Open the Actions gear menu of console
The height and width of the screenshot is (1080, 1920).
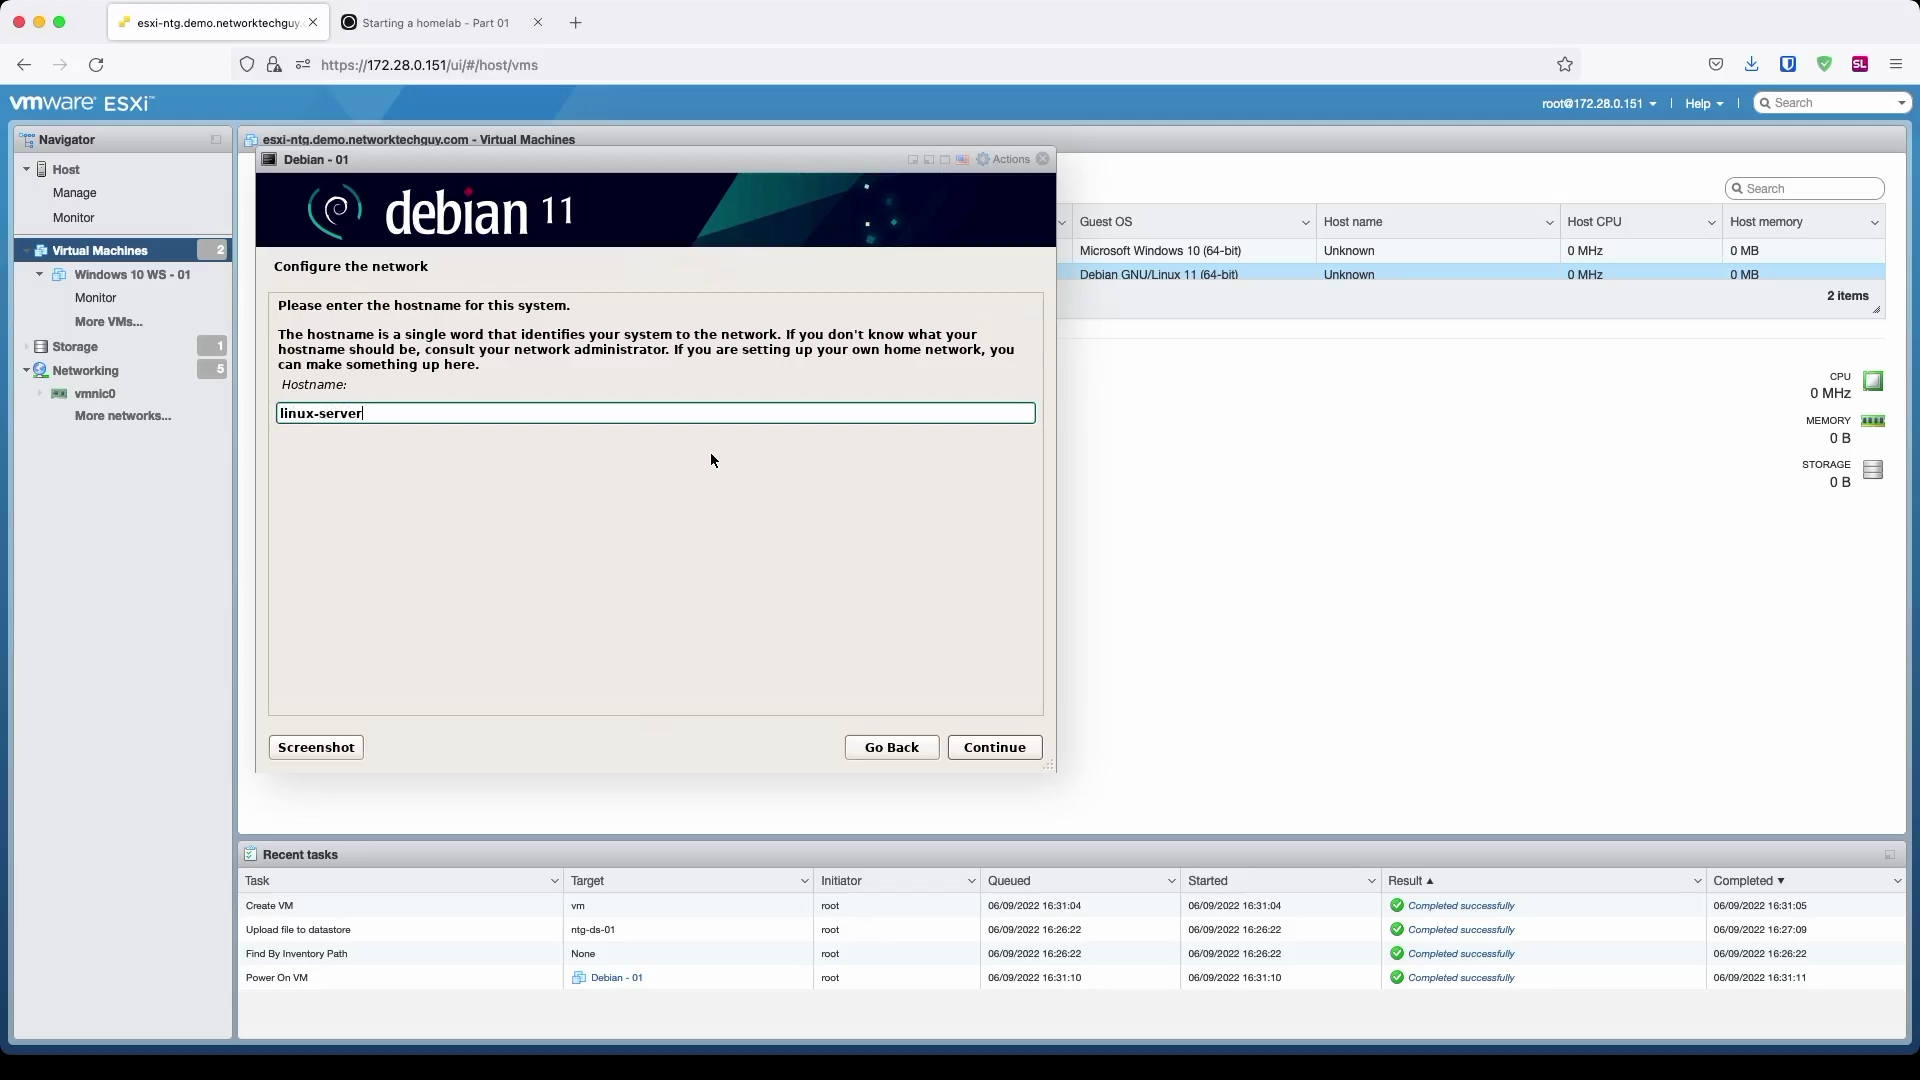(1003, 160)
